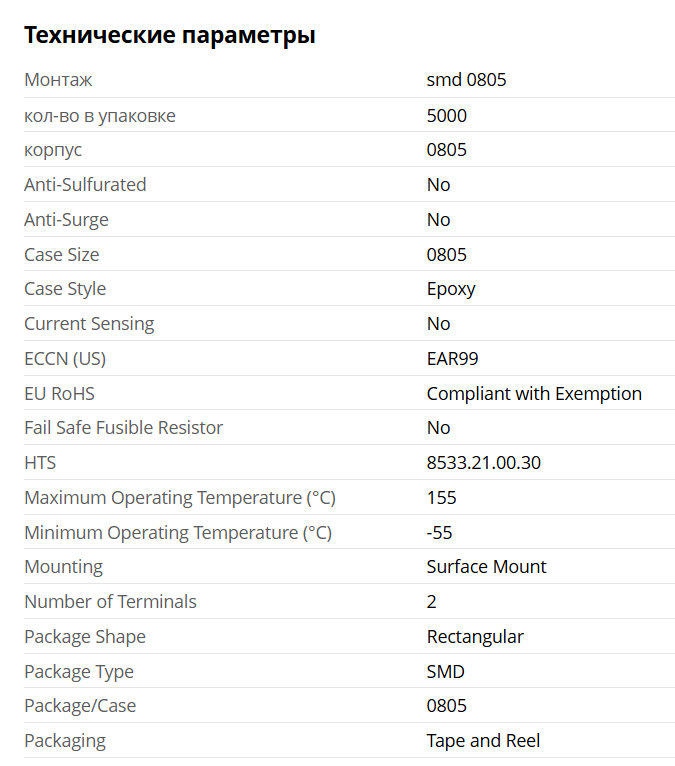Click the Compliant with Exemption text
The width and height of the screenshot is (675, 766).
[x=534, y=394]
